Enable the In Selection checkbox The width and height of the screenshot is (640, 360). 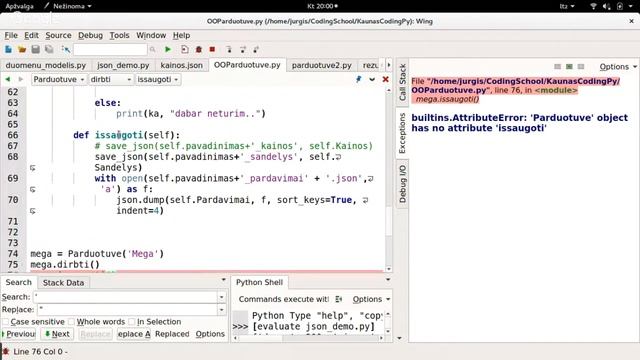(132, 322)
